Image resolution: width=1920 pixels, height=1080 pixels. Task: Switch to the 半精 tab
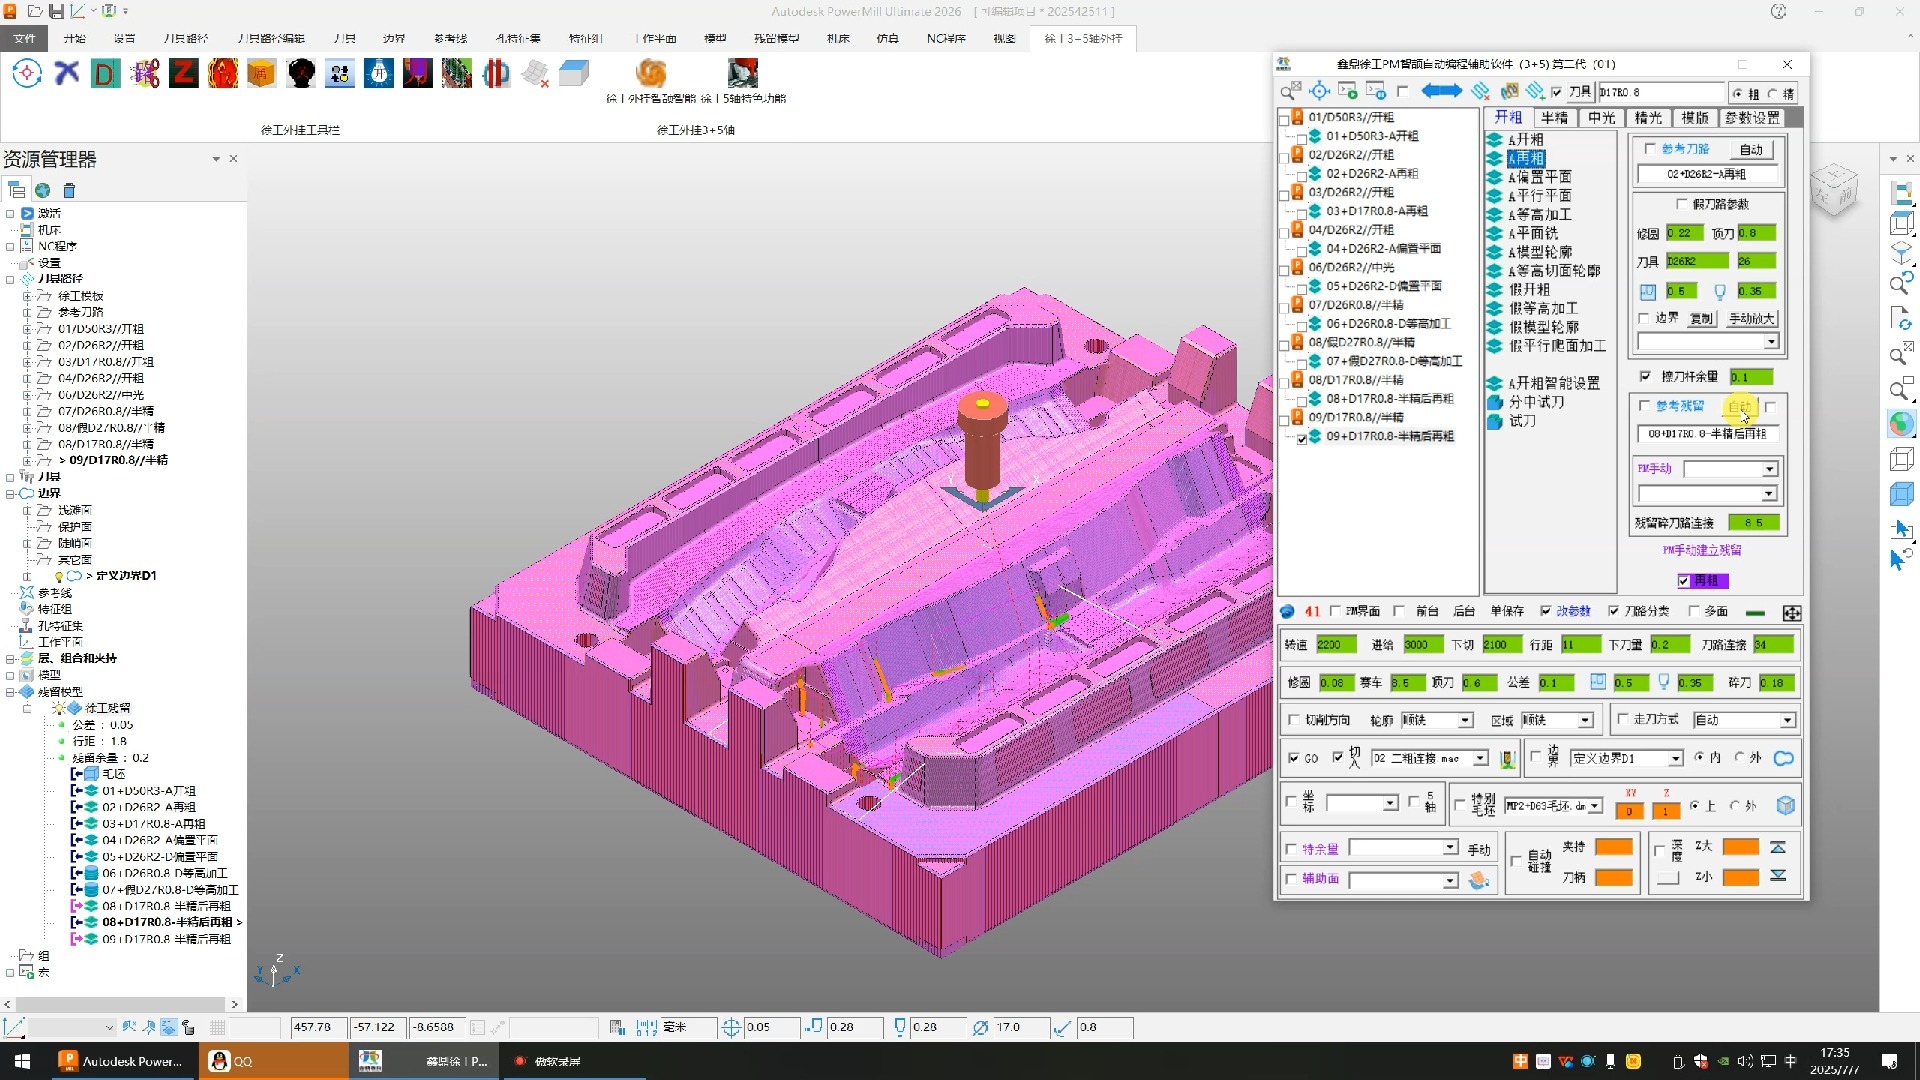1554,117
